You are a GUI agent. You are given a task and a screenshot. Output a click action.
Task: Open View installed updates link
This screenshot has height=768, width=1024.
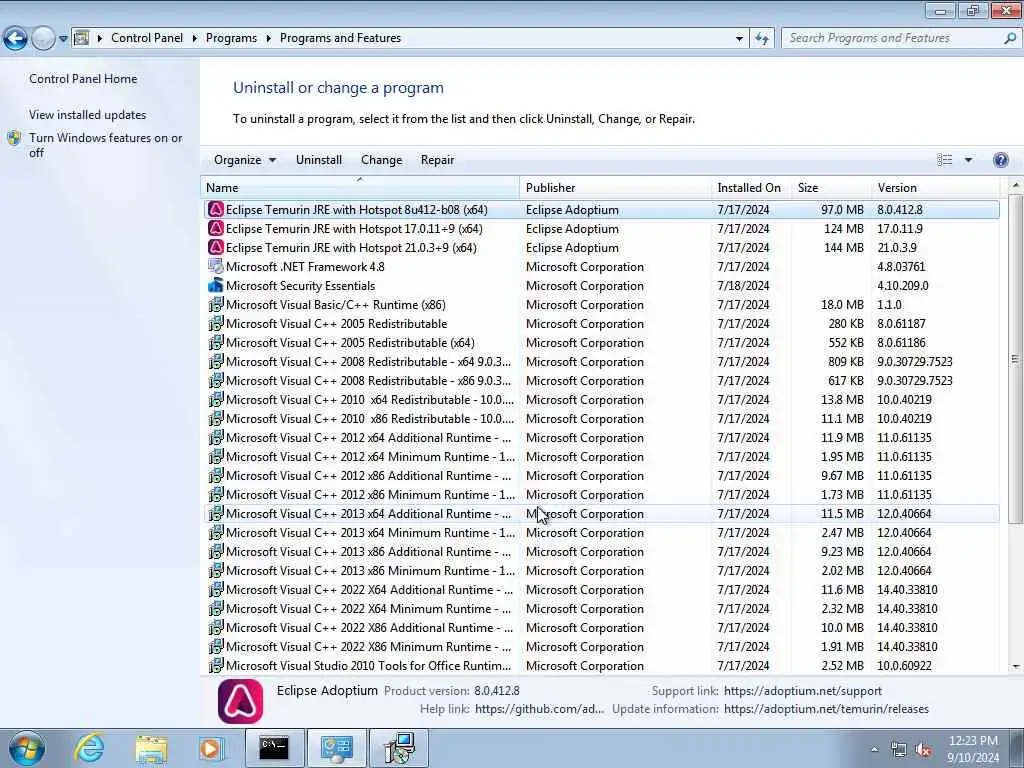88,115
